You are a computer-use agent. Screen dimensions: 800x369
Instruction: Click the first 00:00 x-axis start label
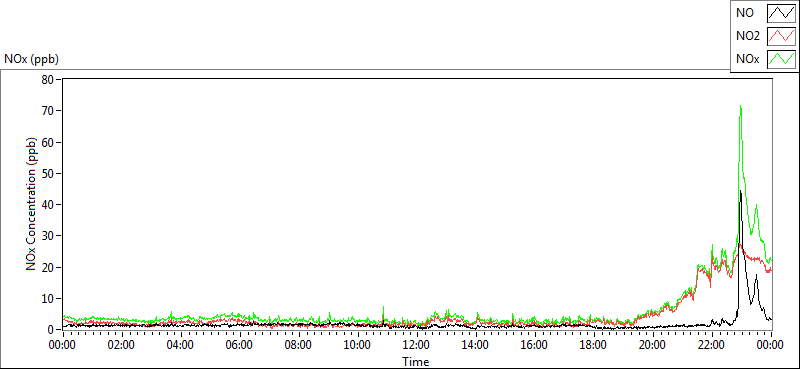[62, 345]
